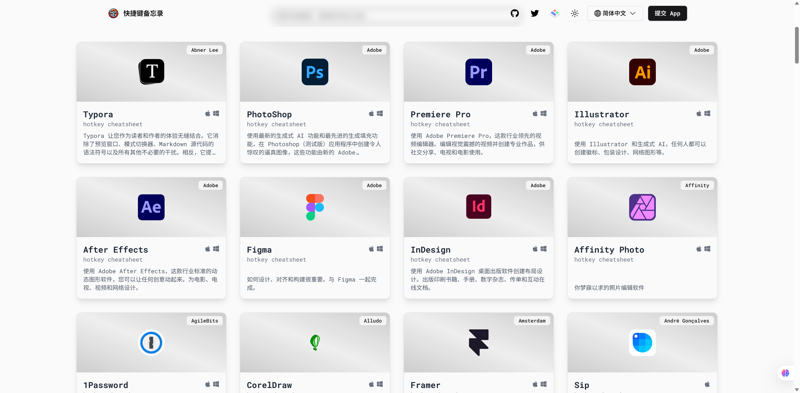Select the Framer card title
The height and width of the screenshot is (393, 800).
pyautogui.click(x=426, y=385)
